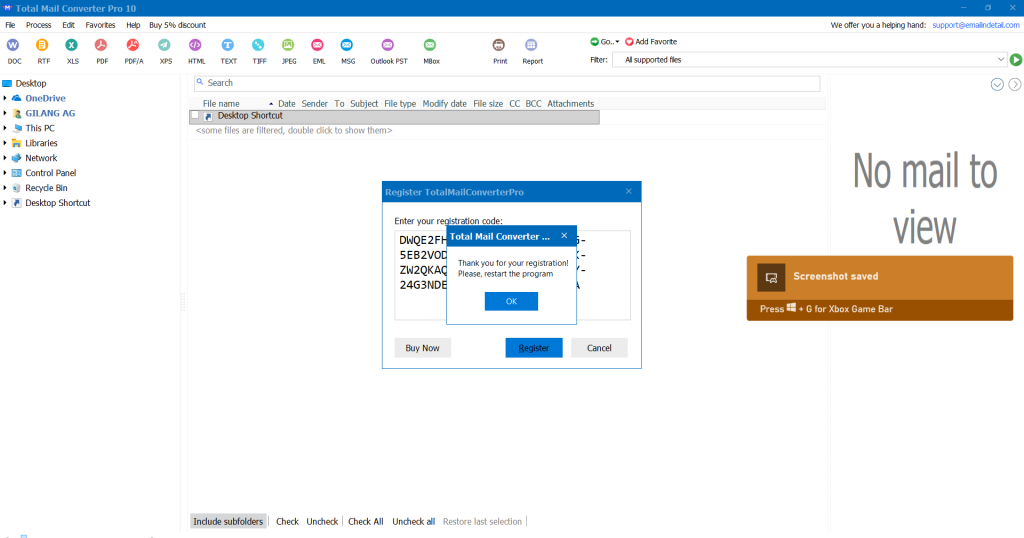Tick the Desktop Shortcut file checkbox
The height and width of the screenshot is (538, 1024).
point(195,116)
